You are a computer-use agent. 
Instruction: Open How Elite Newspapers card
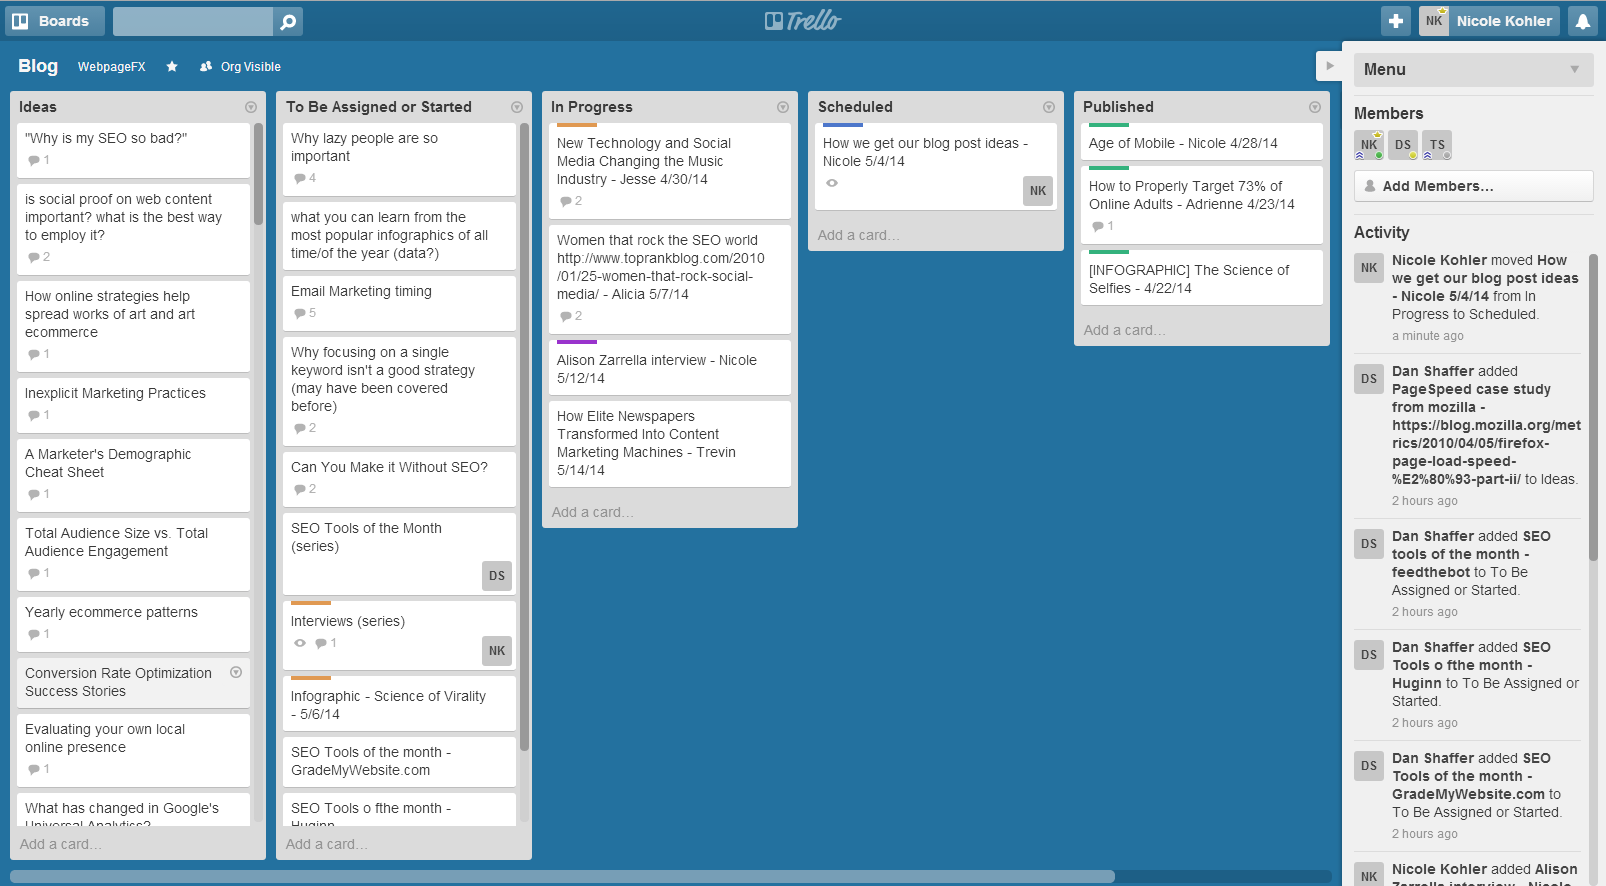click(670, 444)
